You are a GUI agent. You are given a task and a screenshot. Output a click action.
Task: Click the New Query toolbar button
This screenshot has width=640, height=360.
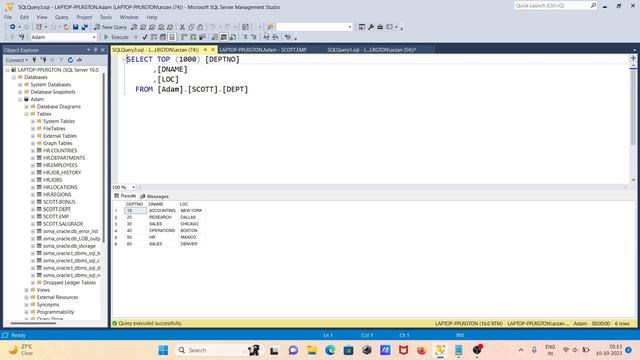click(x=111, y=27)
